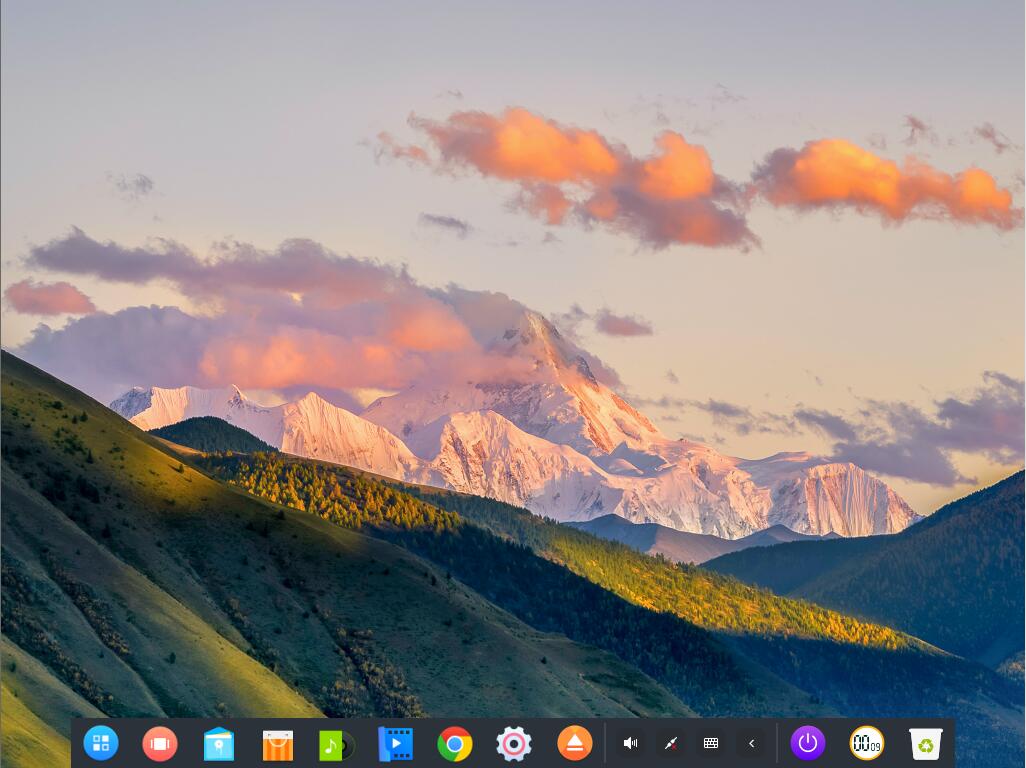Open Google Chrome browser
Screen dimensions: 1026x768
(455, 743)
